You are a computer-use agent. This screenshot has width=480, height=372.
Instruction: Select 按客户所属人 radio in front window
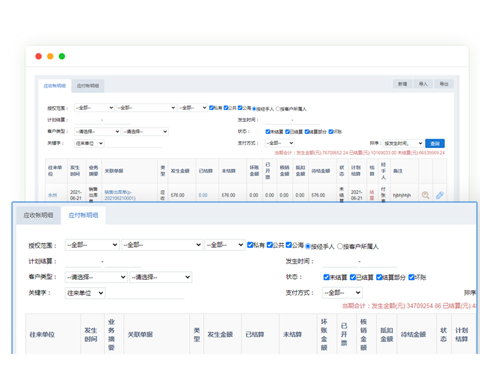(340, 246)
